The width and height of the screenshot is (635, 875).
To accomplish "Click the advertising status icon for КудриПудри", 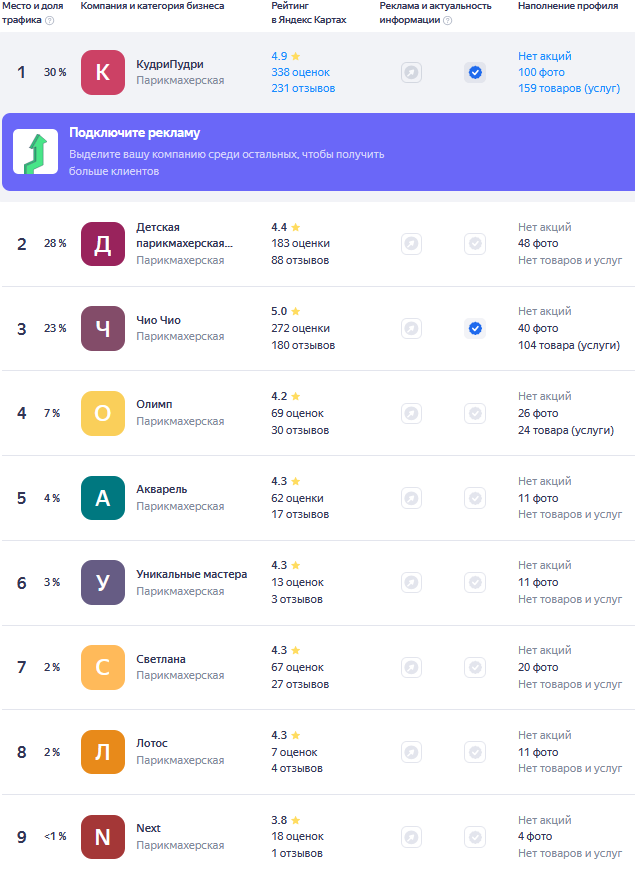I will coord(411,72).
